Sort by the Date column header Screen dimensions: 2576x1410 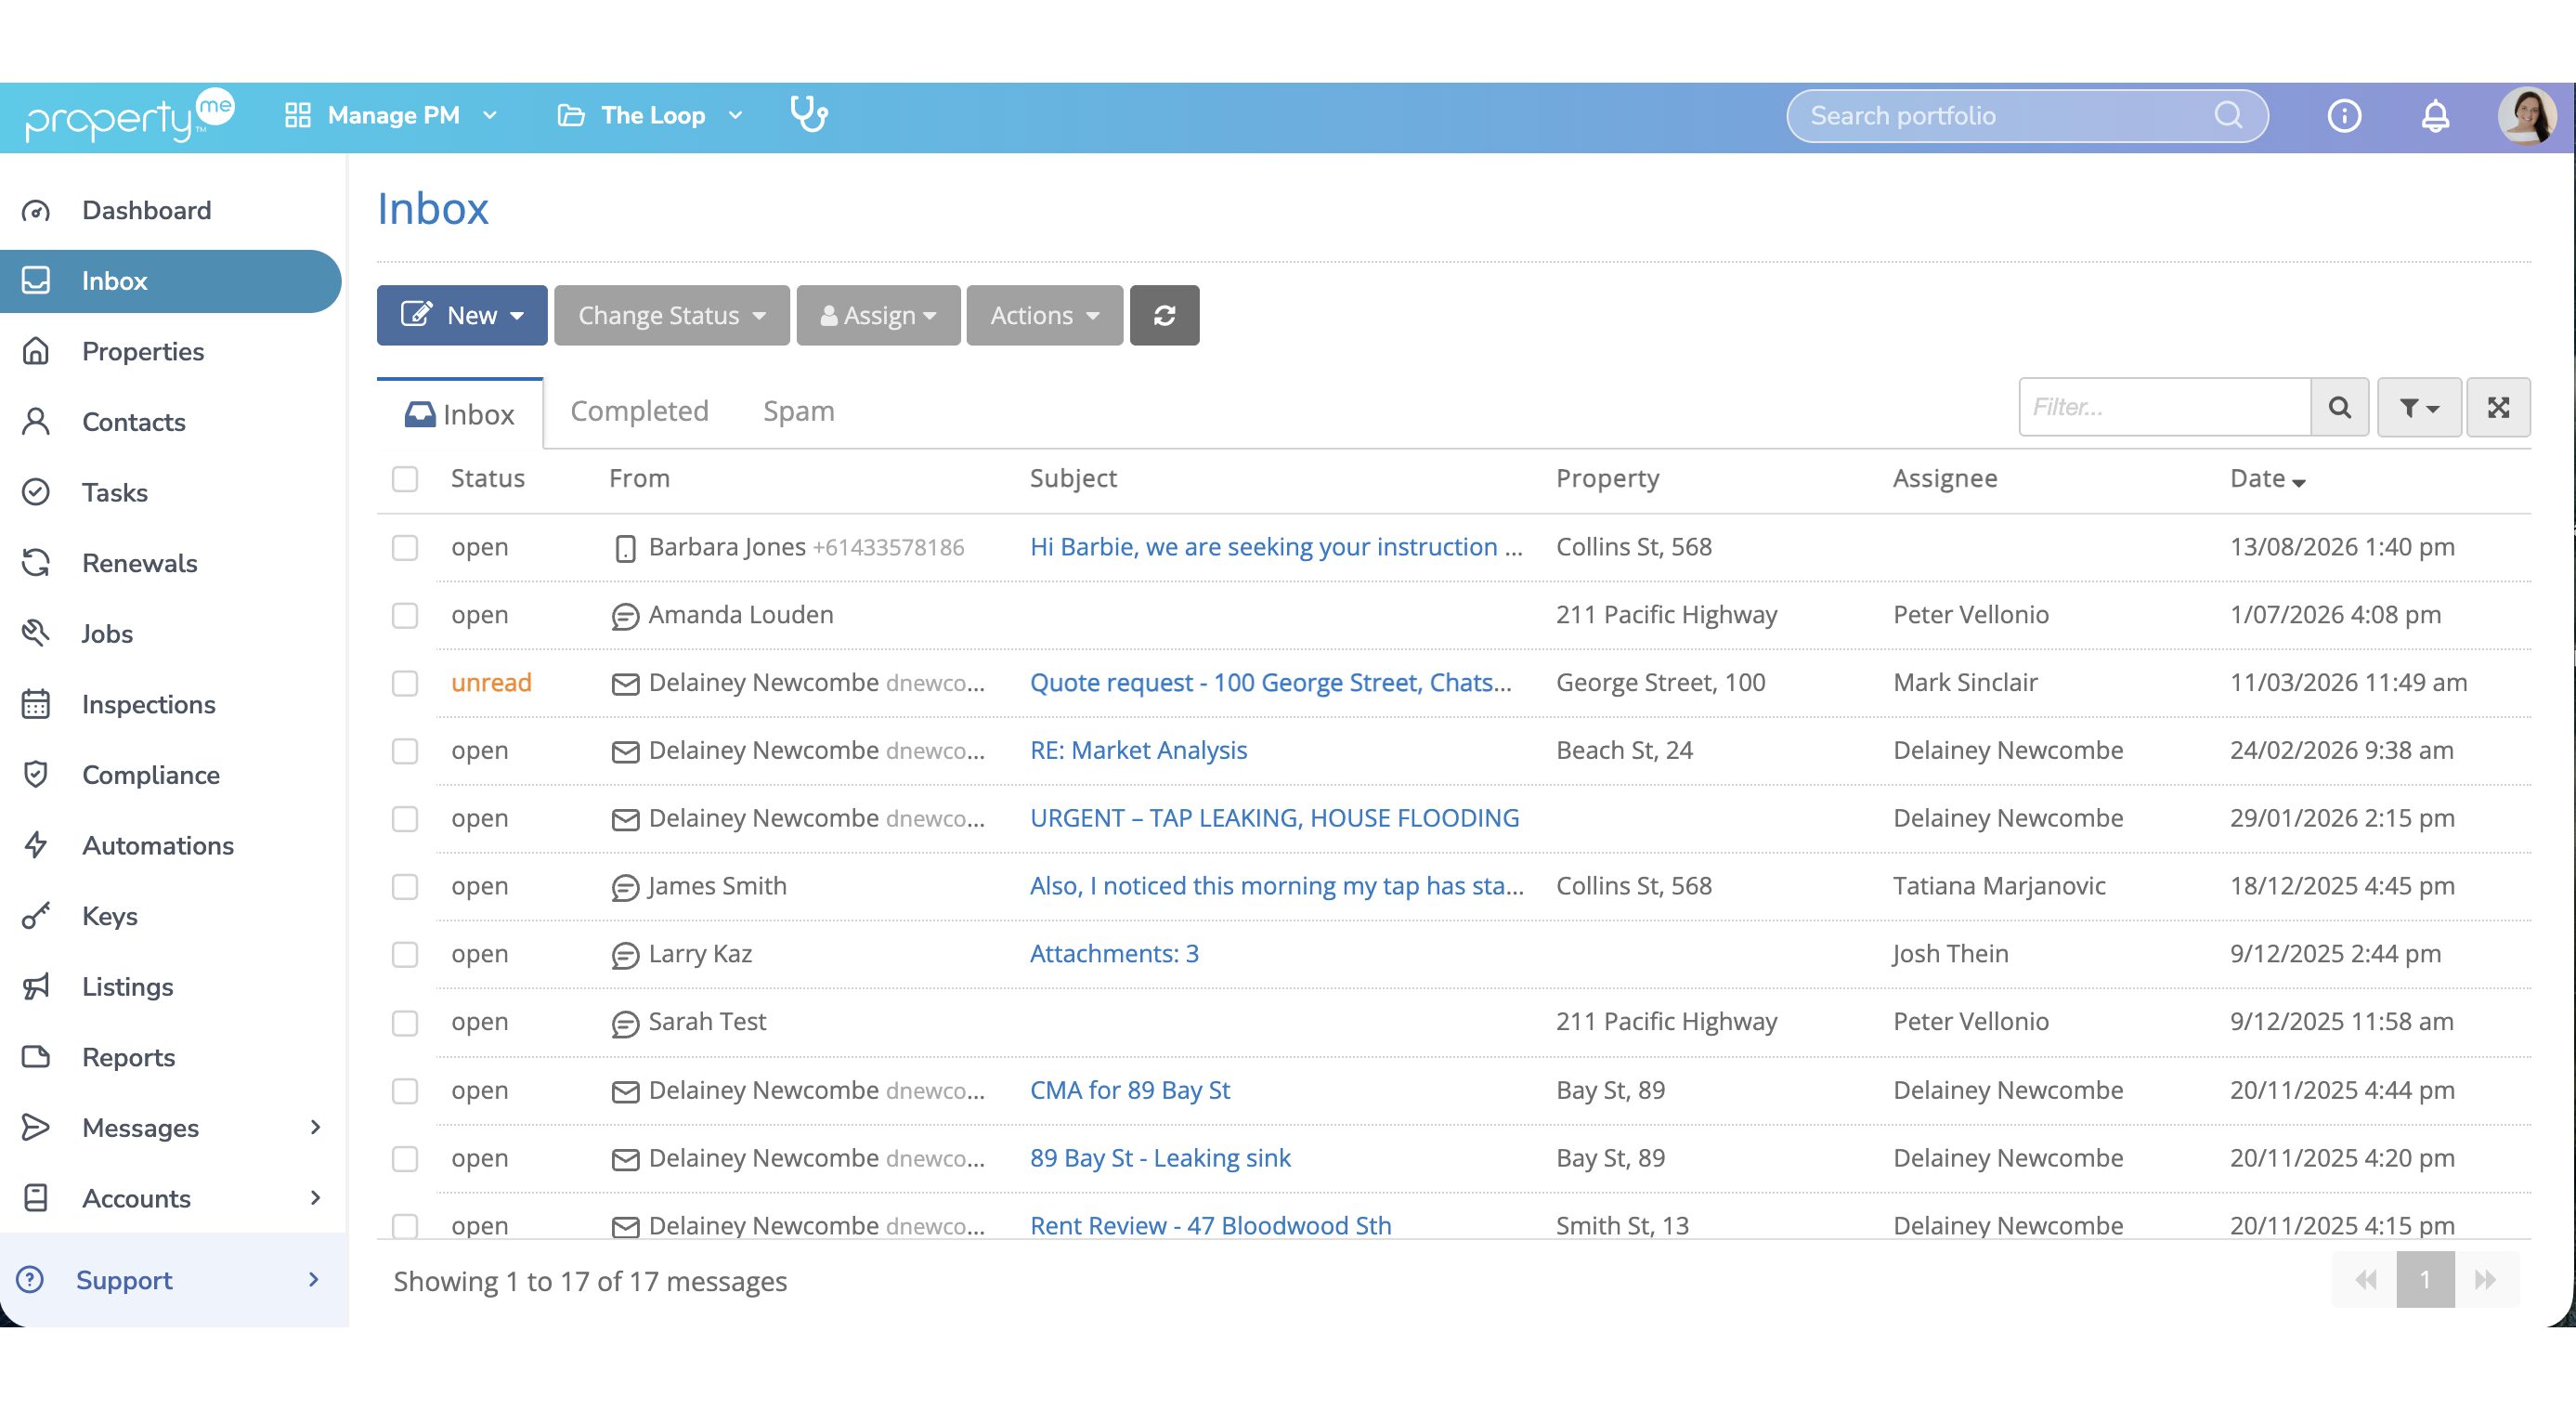[2267, 479]
